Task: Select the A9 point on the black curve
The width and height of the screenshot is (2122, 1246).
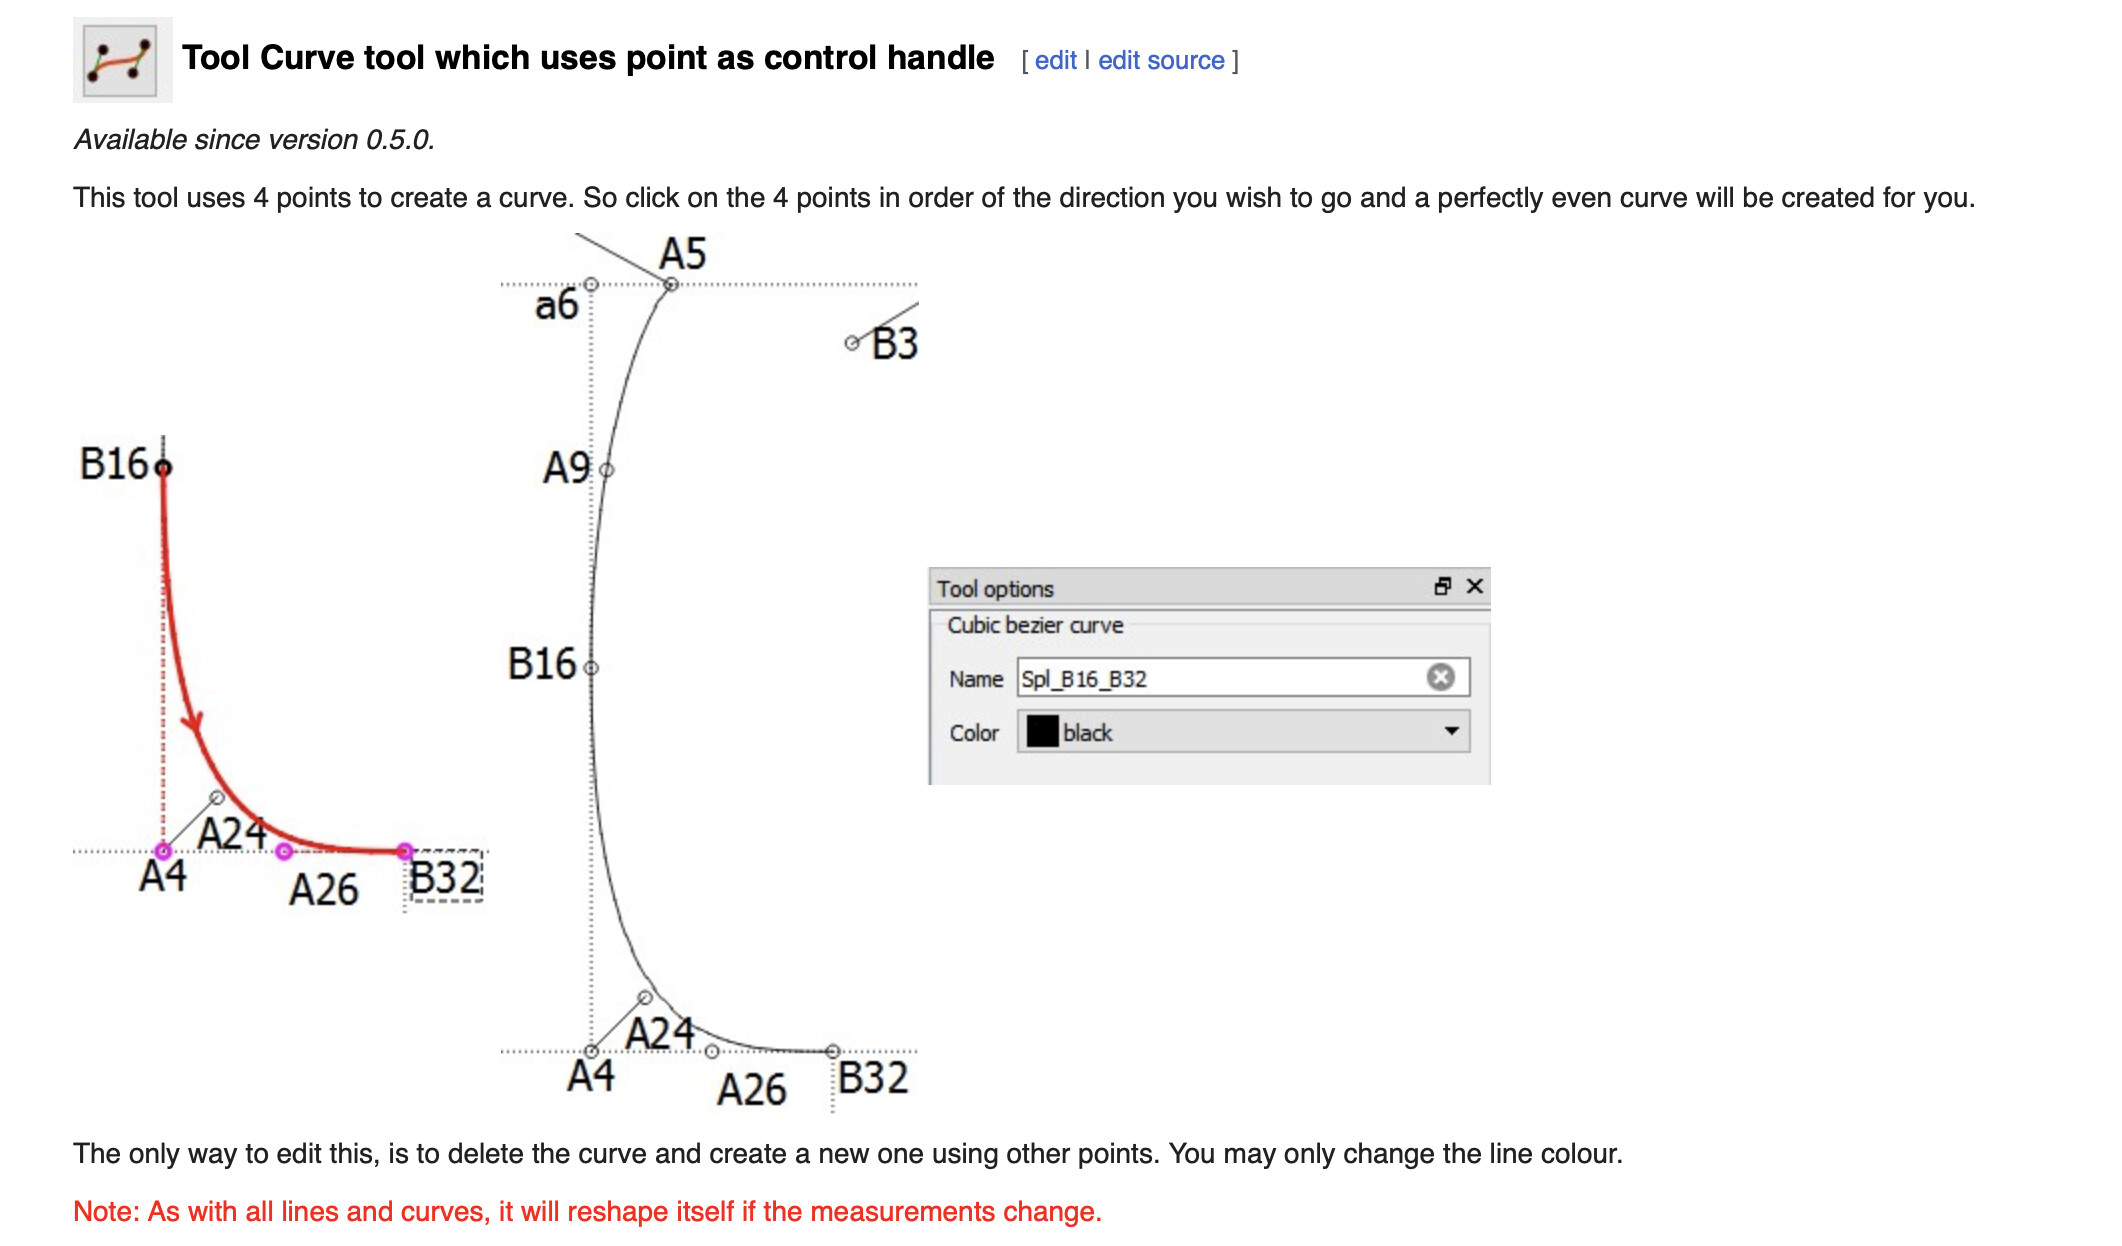Action: pyautogui.click(x=607, y=469)
